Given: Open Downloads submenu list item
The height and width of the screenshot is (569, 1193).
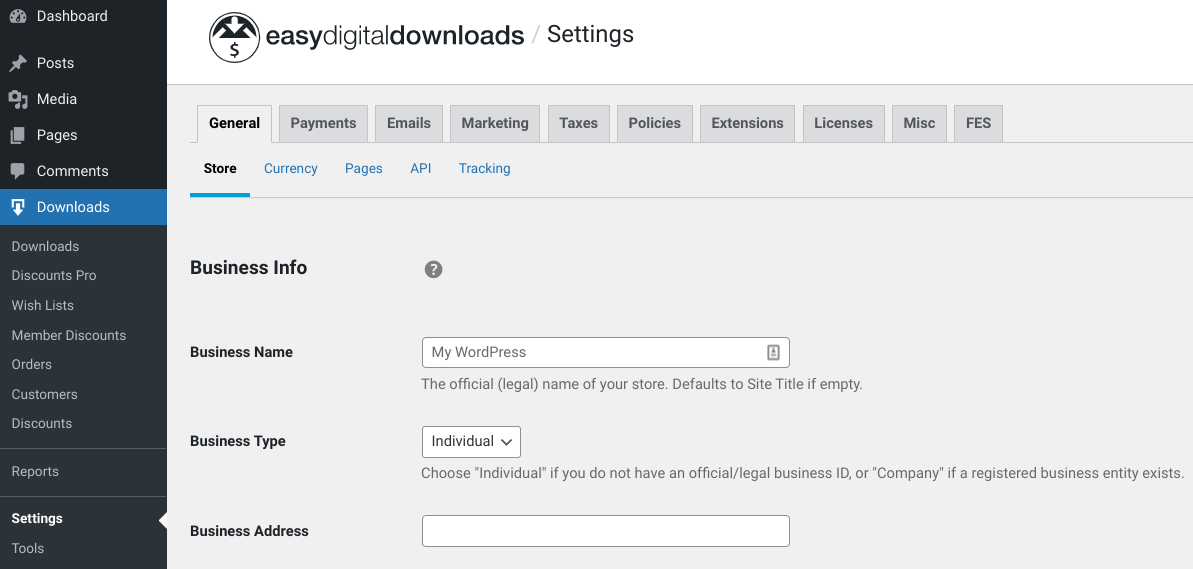Looking at the screenshot, I should click(x=45, y=246).
